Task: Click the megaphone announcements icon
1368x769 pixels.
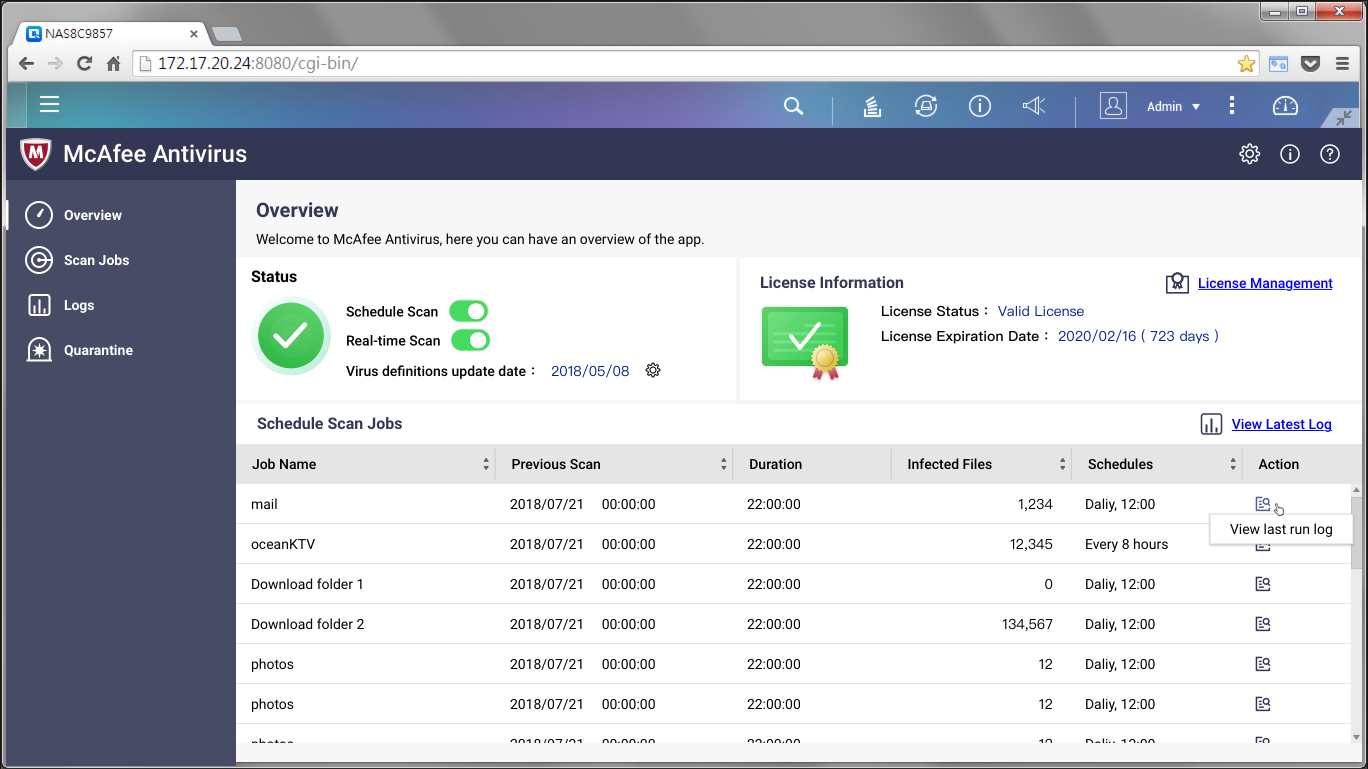Action: point(1034,106)
